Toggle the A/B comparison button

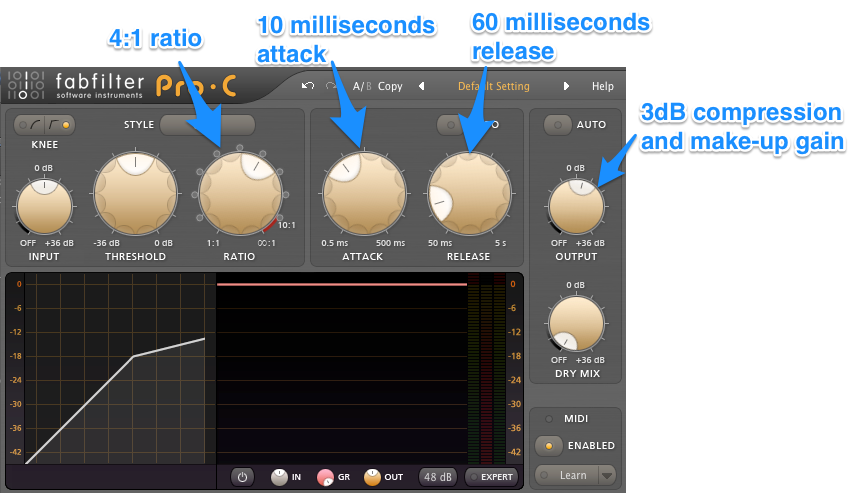[362, 86]
